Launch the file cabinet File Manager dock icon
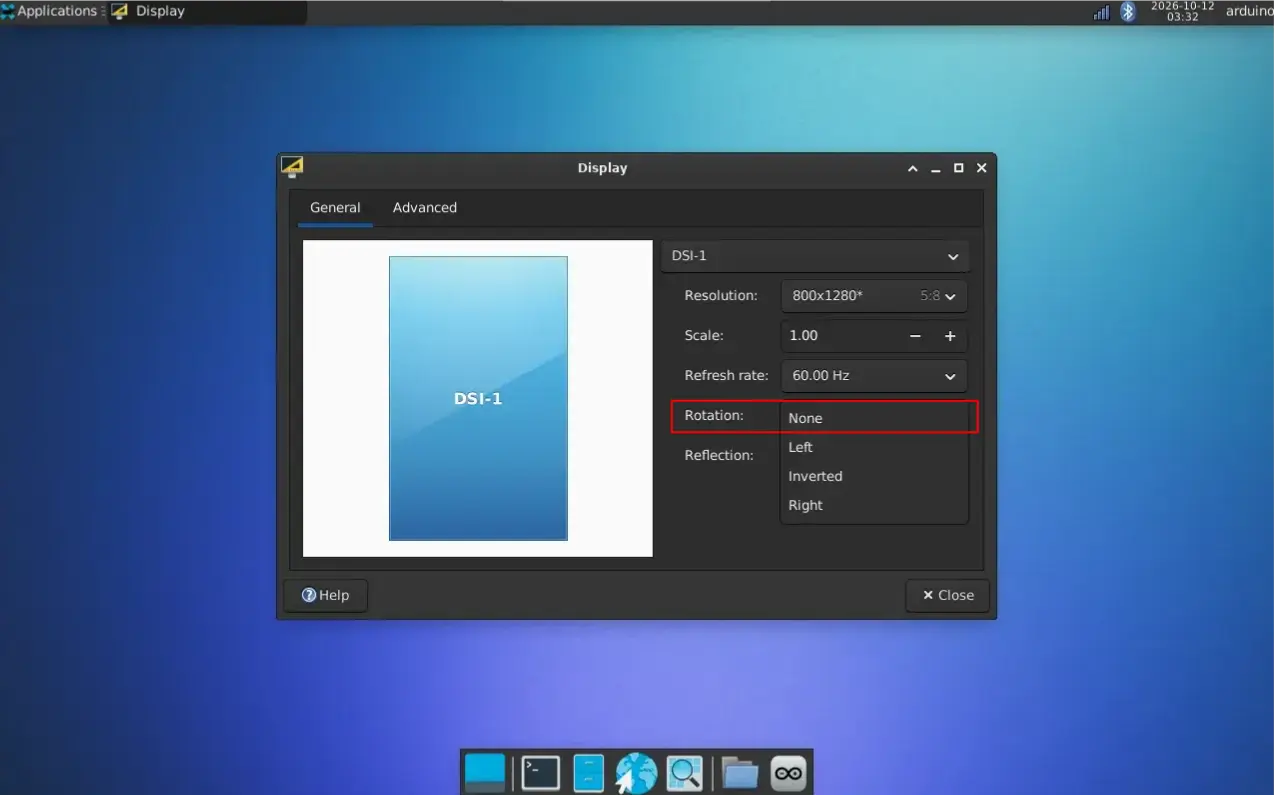1276x796 pixels. (x=589, y=773)
